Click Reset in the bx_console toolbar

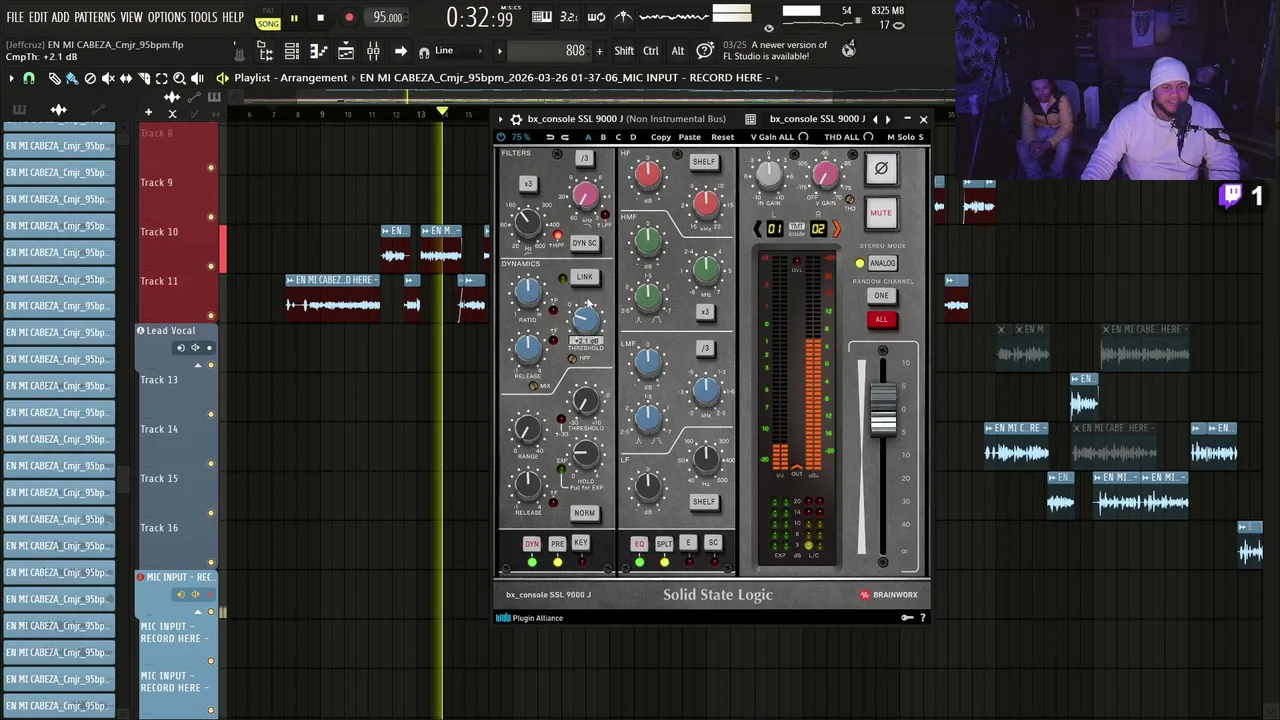[x=723, y=137]
